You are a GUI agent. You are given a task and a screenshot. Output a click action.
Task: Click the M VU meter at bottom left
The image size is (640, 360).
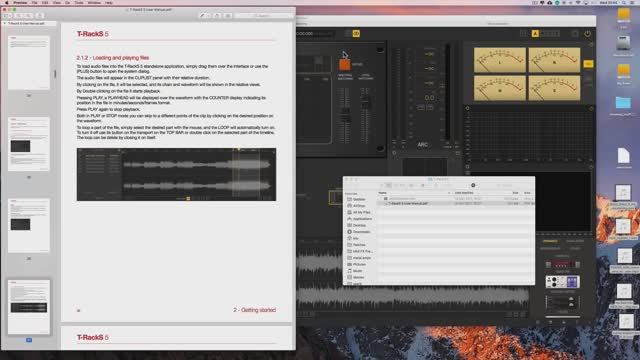click(x=500, y=87)
